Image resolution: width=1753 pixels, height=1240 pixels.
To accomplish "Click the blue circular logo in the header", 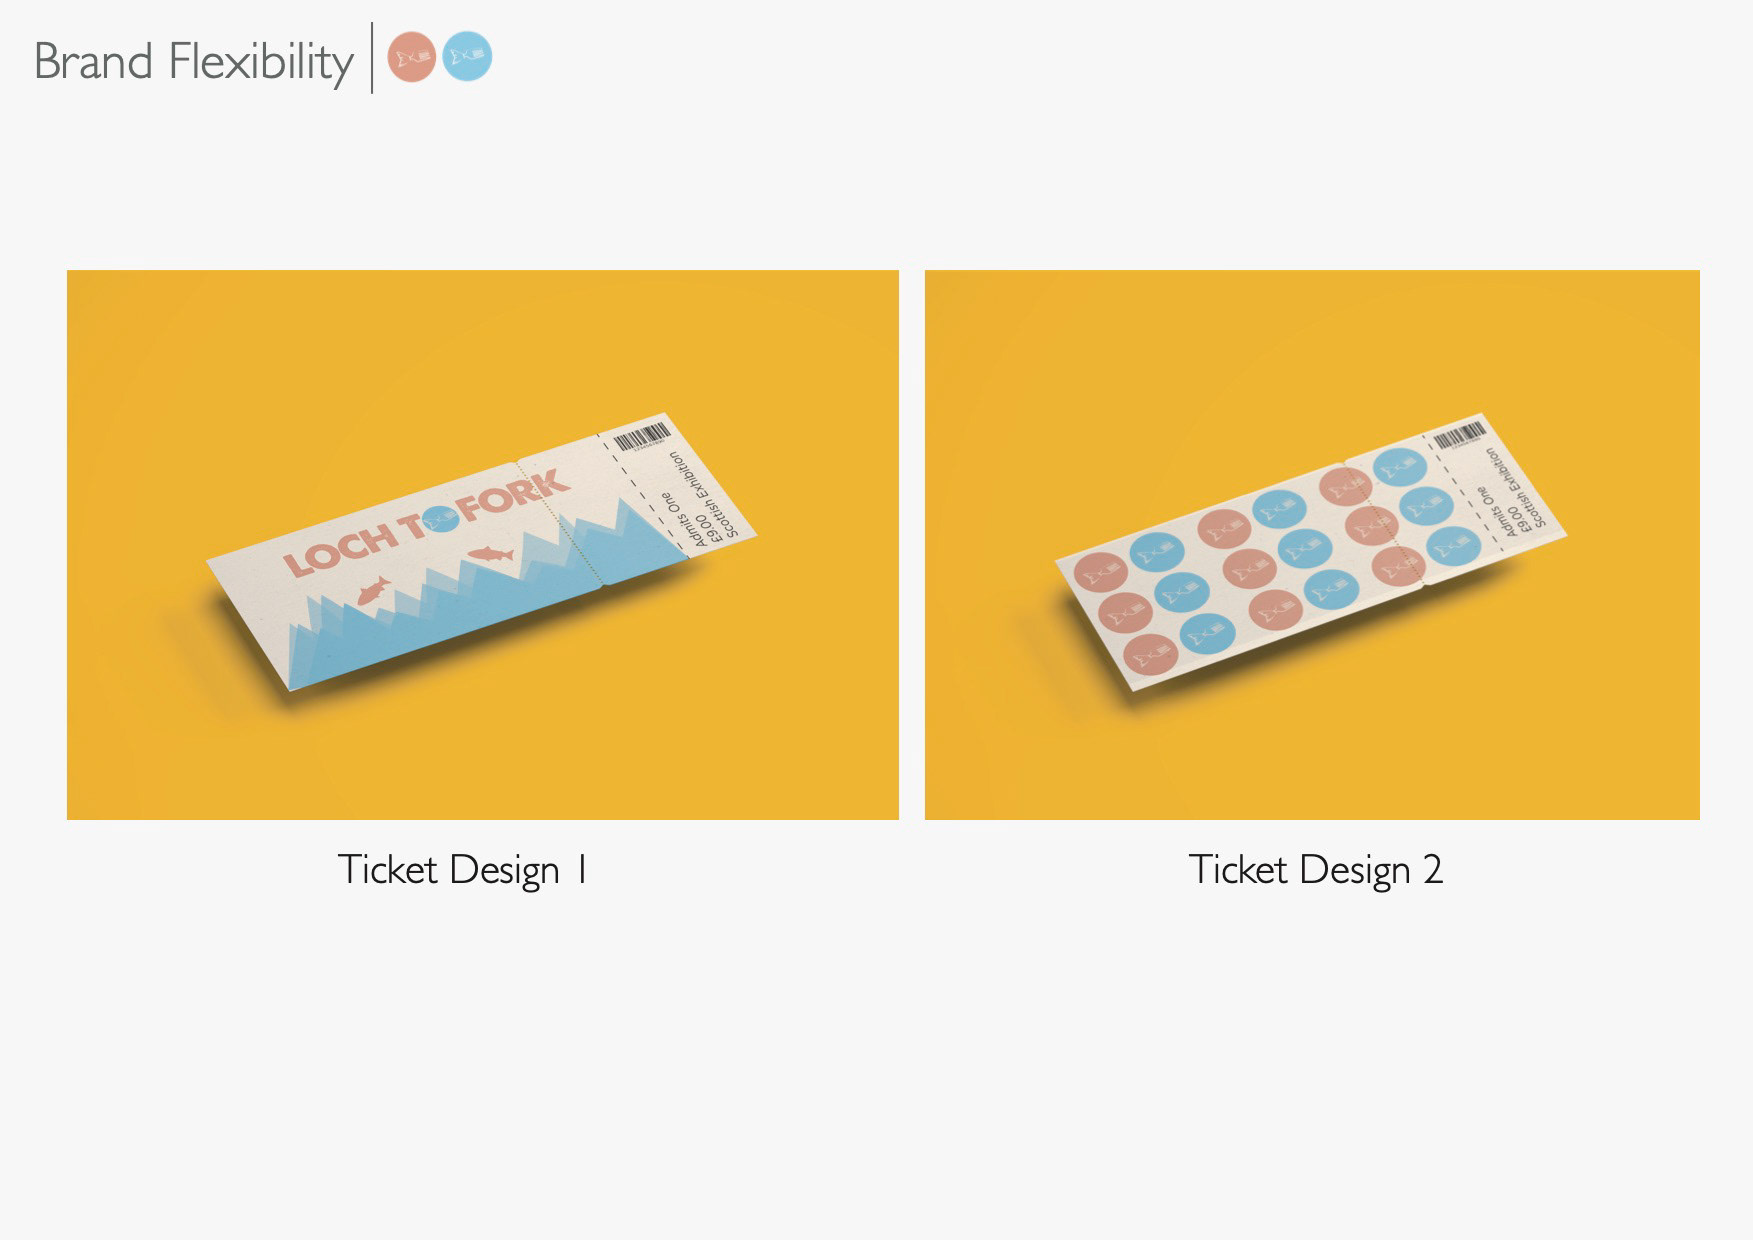I will [467, 57].
